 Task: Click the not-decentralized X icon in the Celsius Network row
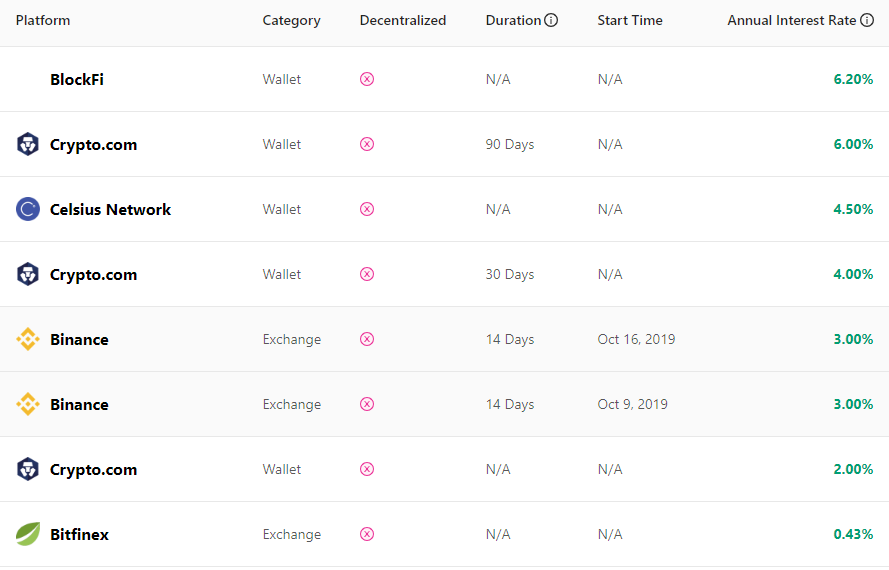pos(367,209)
